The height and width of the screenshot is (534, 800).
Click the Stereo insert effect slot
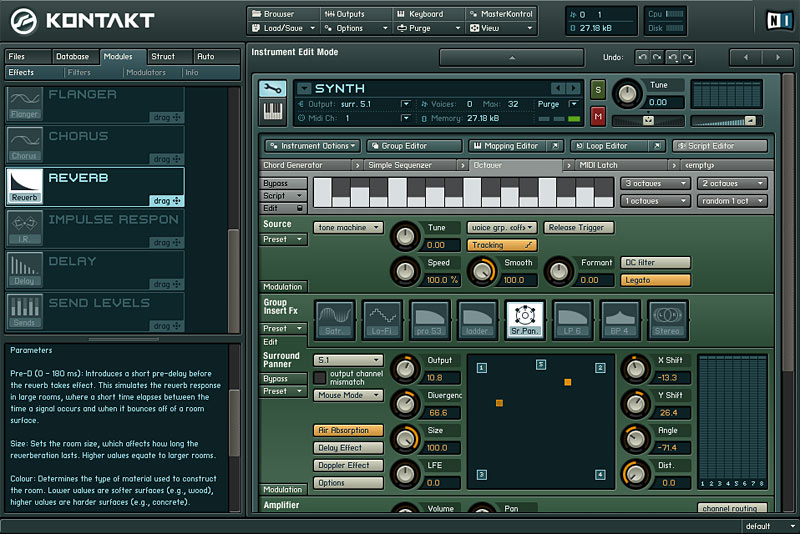click(x=667, y=320)
